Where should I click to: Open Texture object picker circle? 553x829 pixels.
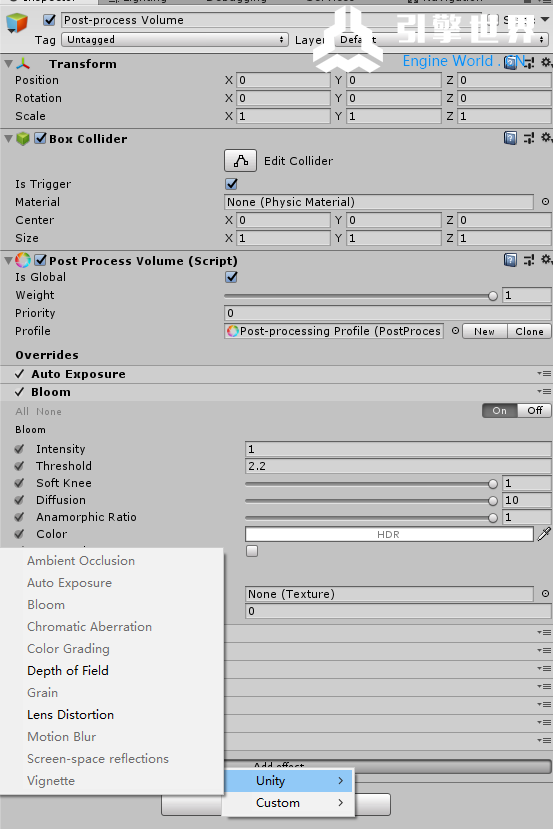(545, 594)
